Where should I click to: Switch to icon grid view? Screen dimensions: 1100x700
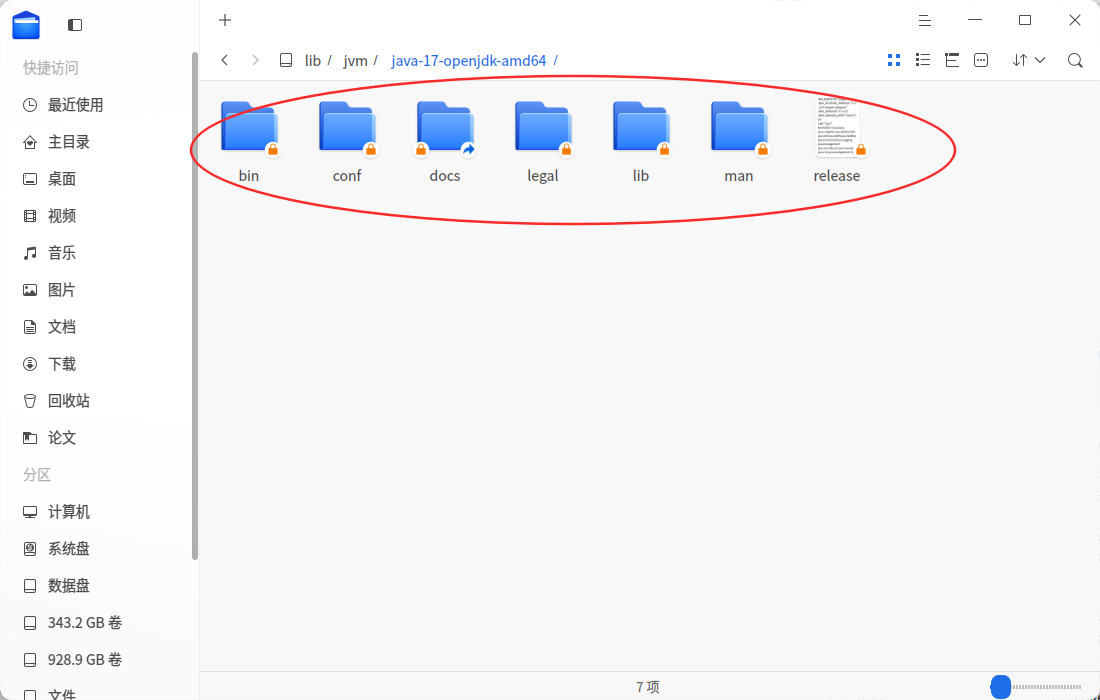pos(894,60)
